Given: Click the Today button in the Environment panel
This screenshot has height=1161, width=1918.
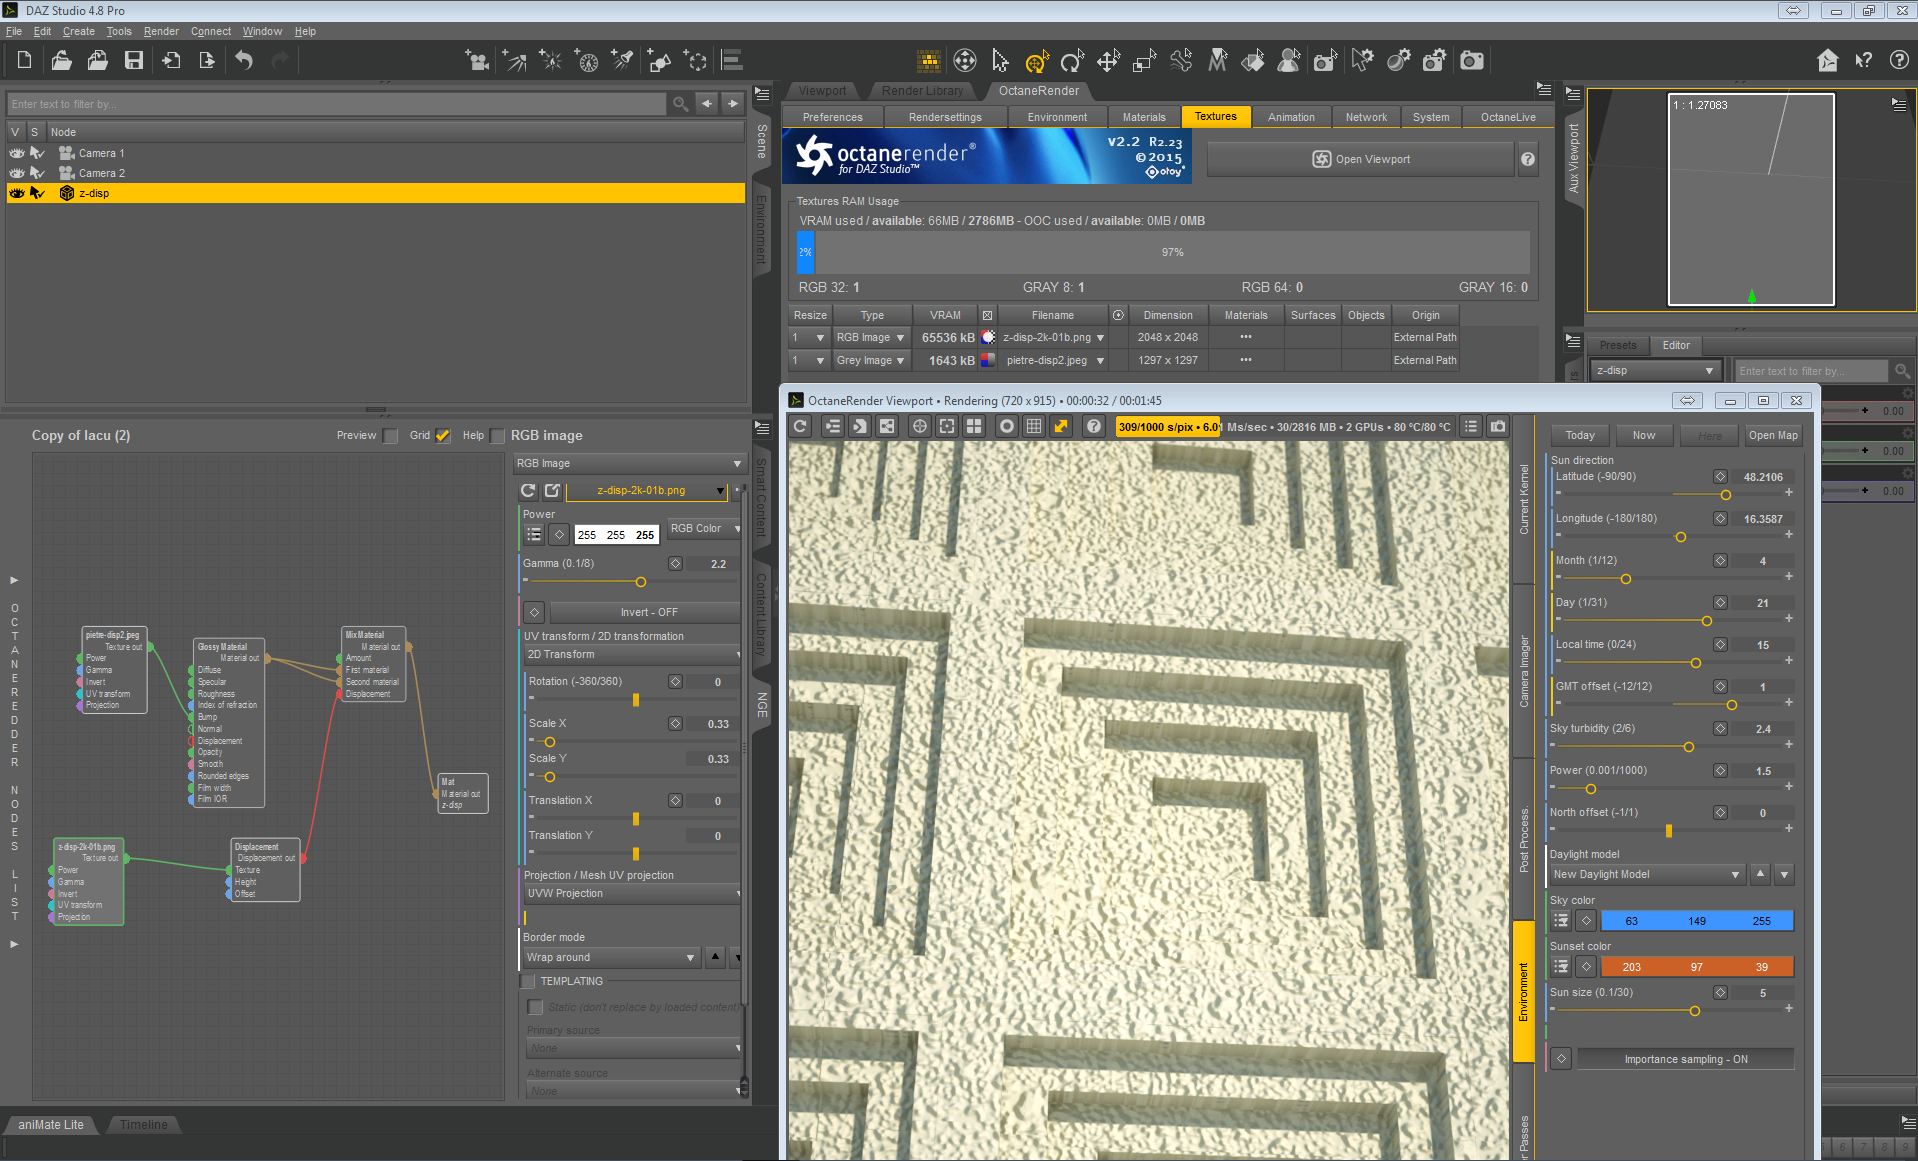Looking at the screenshot, I should pos(1580,435).
